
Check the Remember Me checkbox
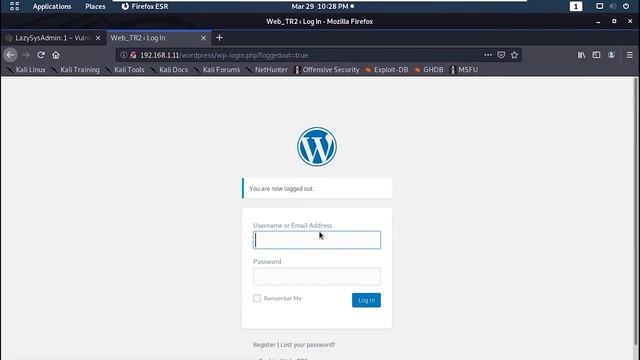257,298
